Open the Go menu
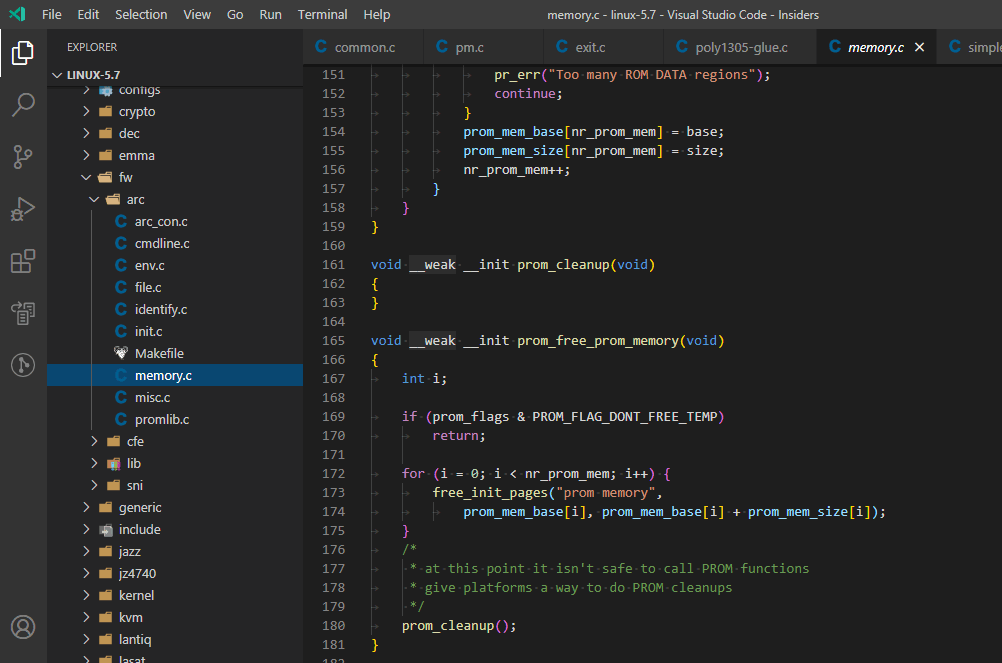The width and height of the screenshot is (1002, 663). 235,14
